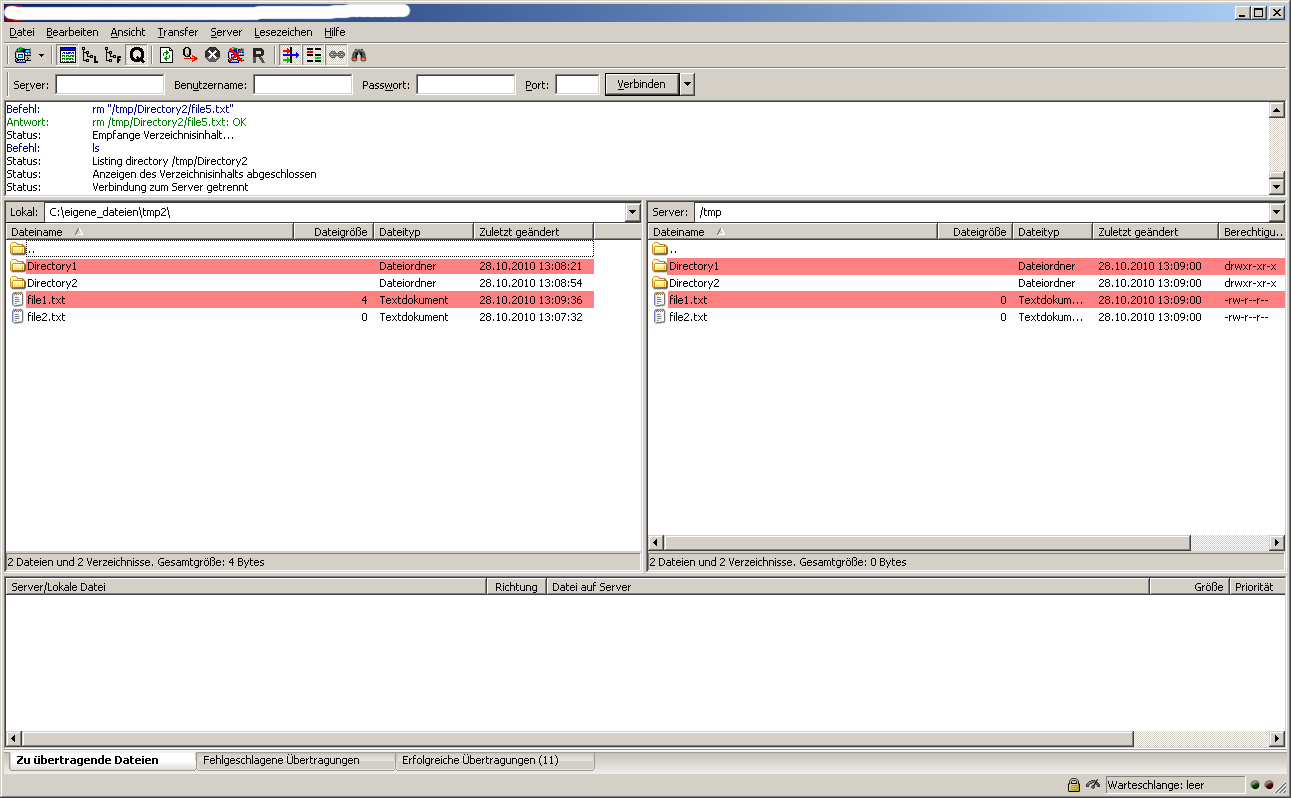Open the Site Manager icon

coord(23,55)
